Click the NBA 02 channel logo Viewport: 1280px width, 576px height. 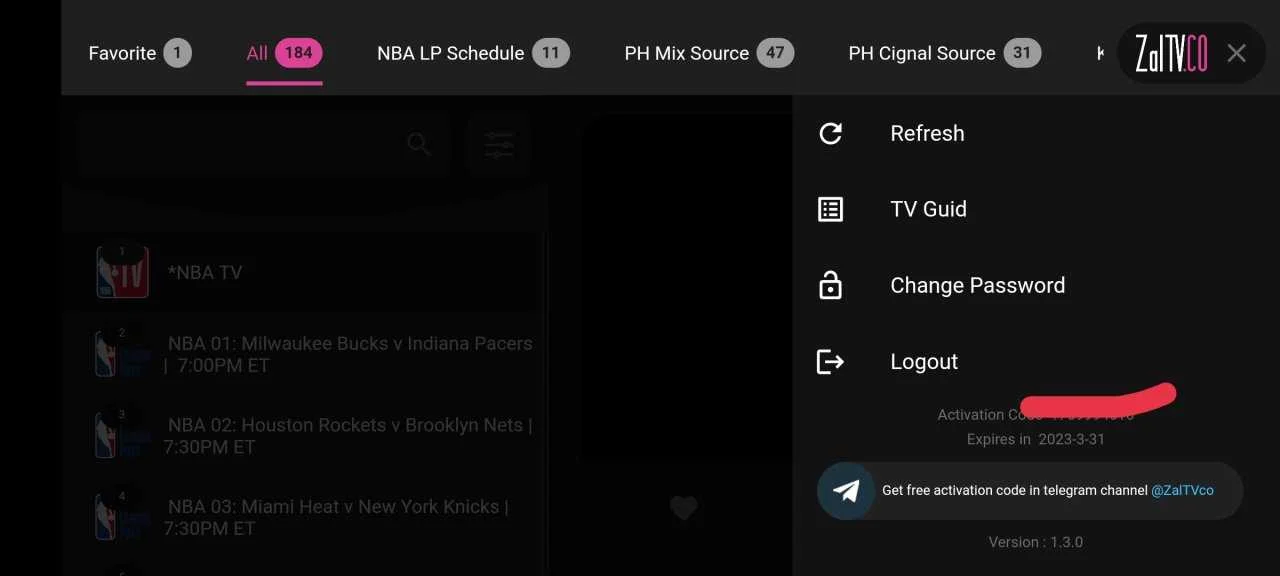point(123,436)
